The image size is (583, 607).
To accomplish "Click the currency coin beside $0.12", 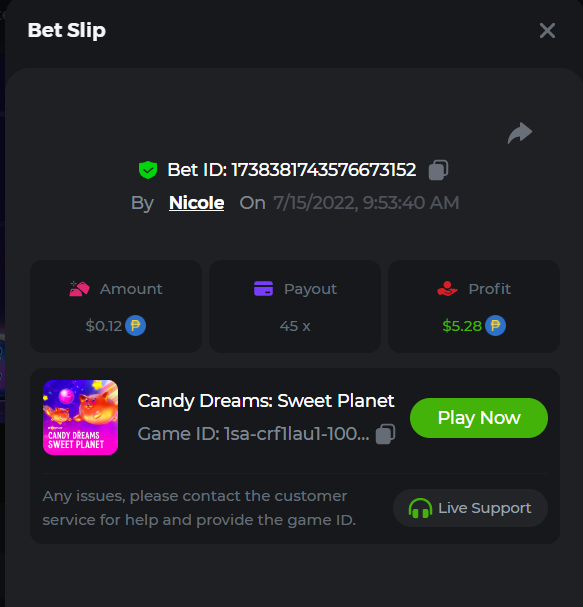I will [x=135, y=326].
